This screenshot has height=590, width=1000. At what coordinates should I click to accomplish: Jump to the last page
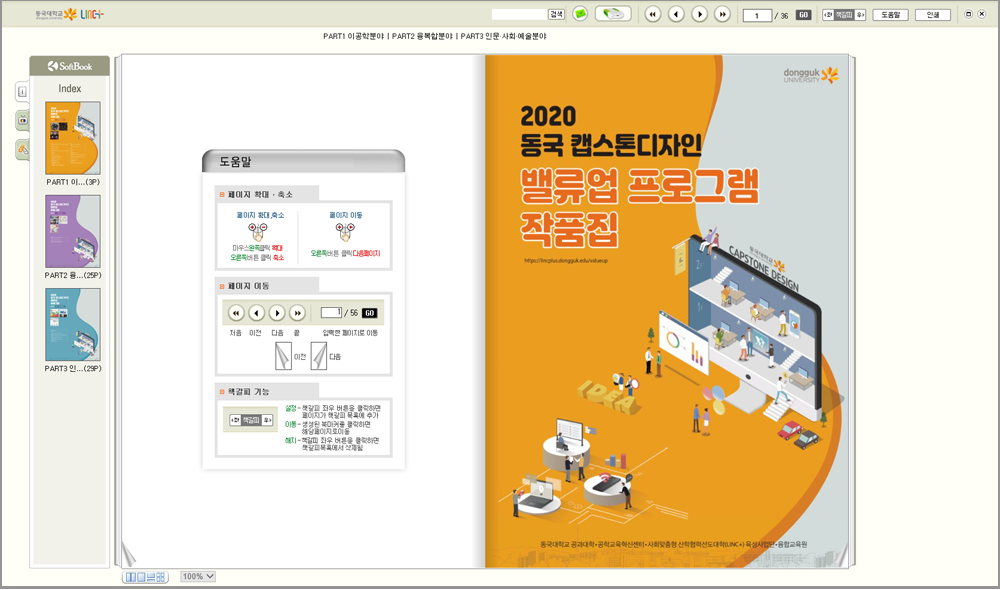723,14
